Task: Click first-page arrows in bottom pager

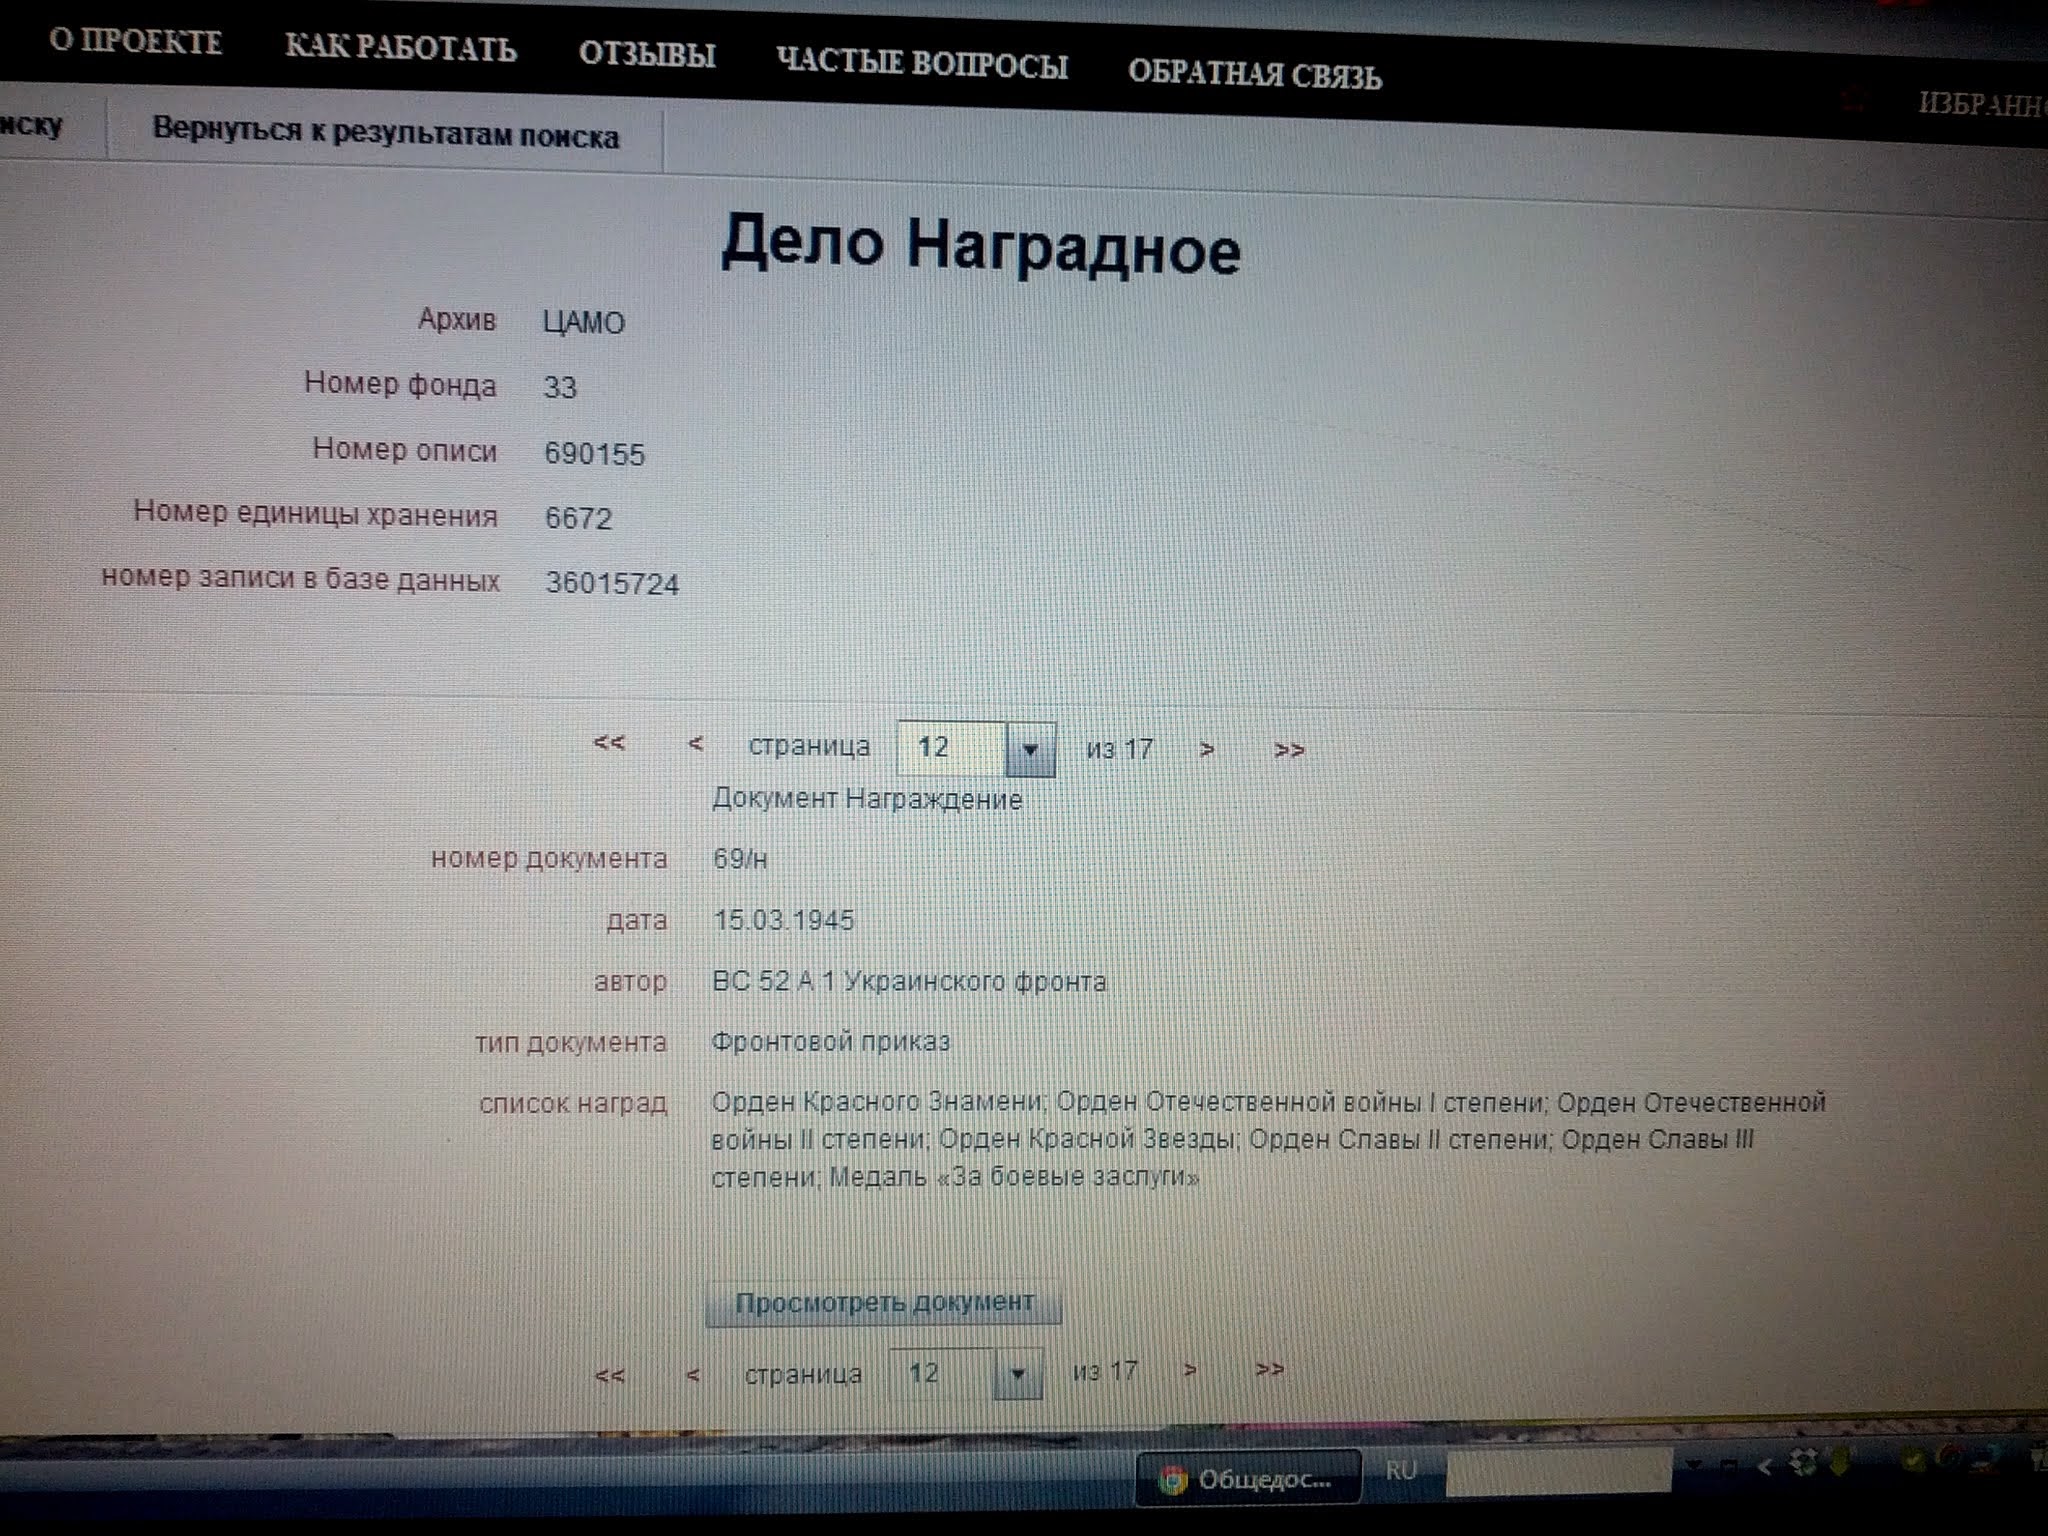Action: click(610, 1376)
